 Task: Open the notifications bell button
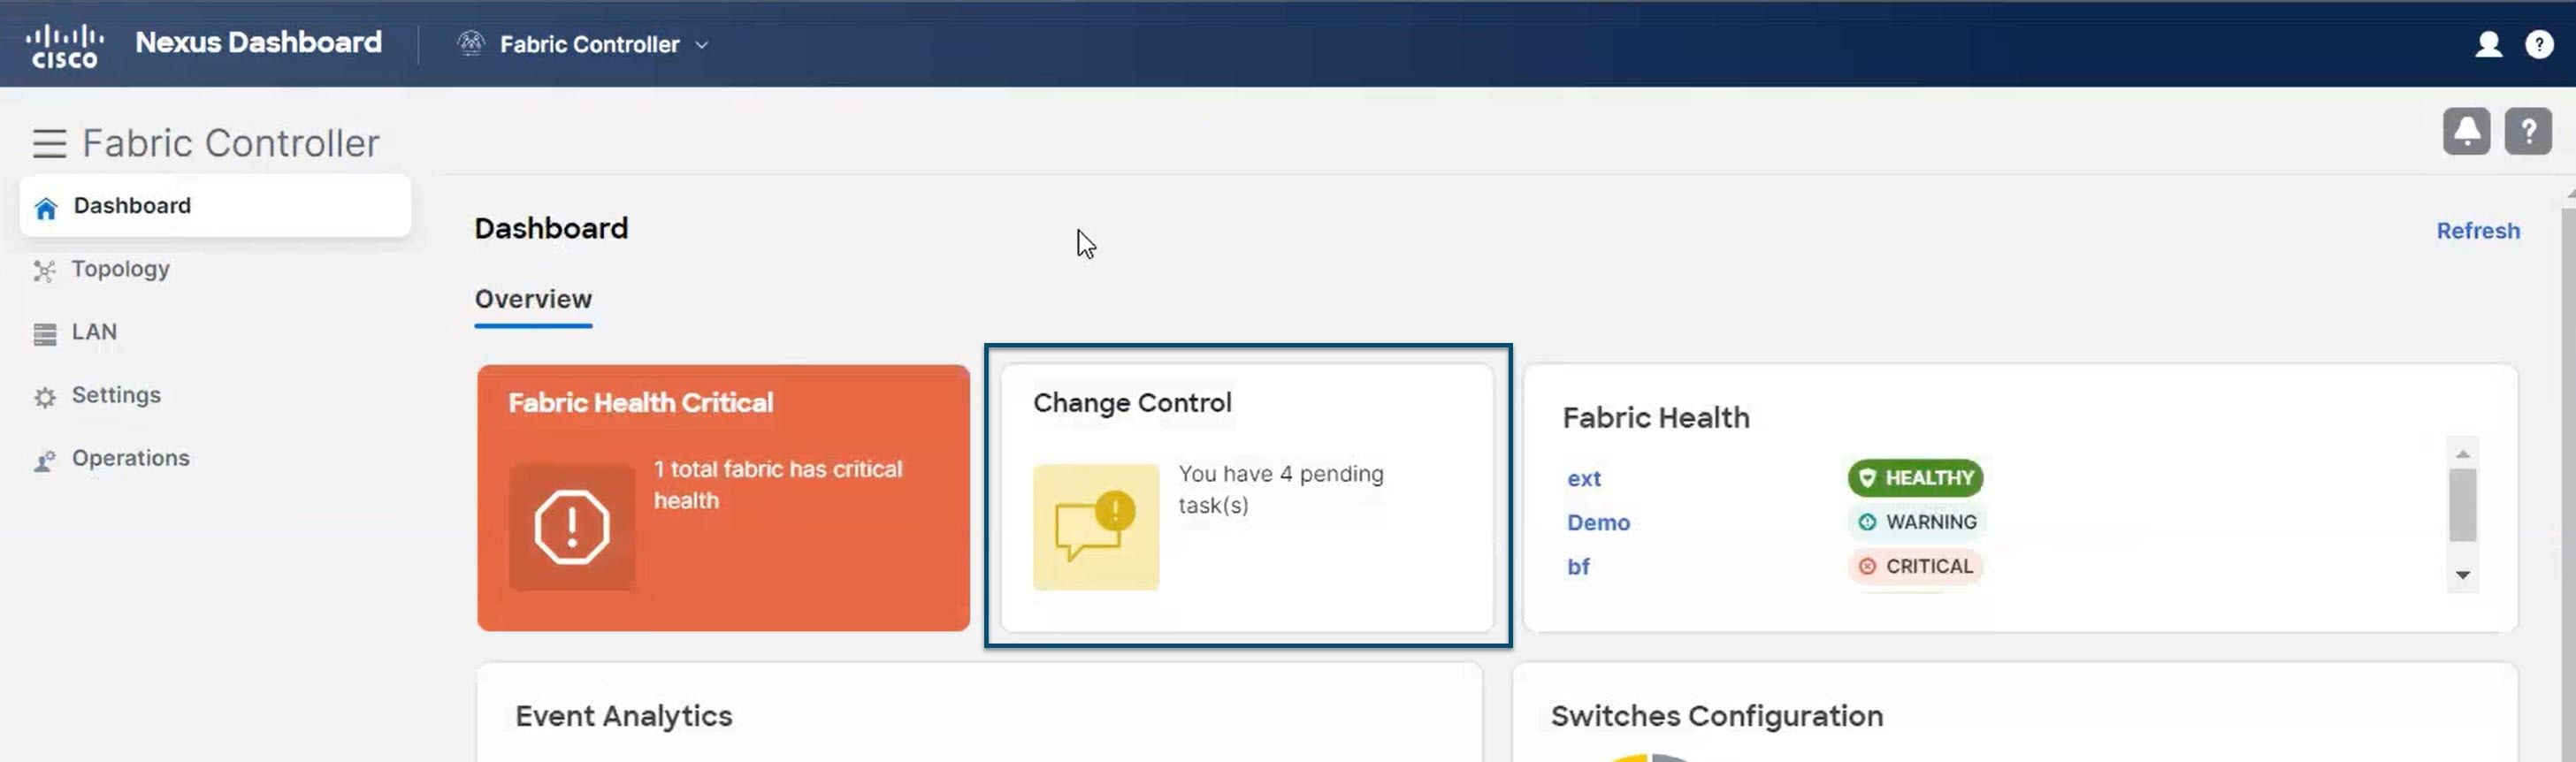tap(2466, 131)
